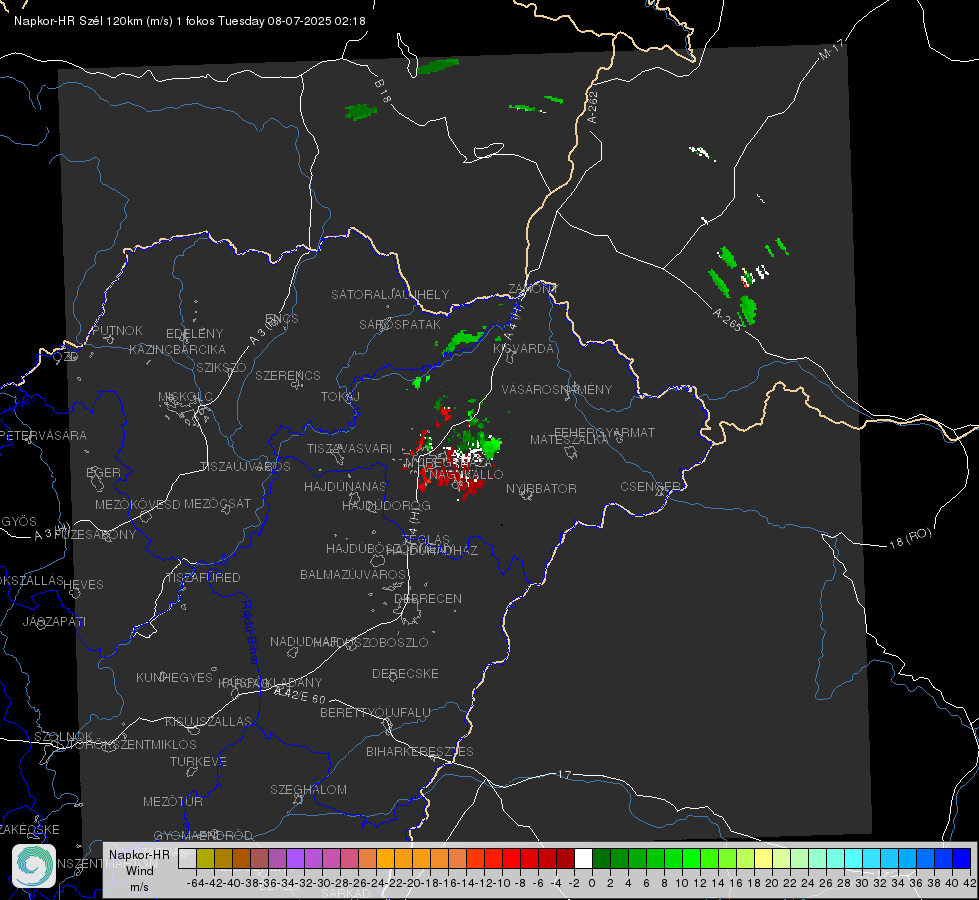Image resolution: width=979 pixels, height=900 pixels.
Task: Click the VÁSÁROSNAMÉNY label
Action: pyautogui.click(x=557, y=389)
